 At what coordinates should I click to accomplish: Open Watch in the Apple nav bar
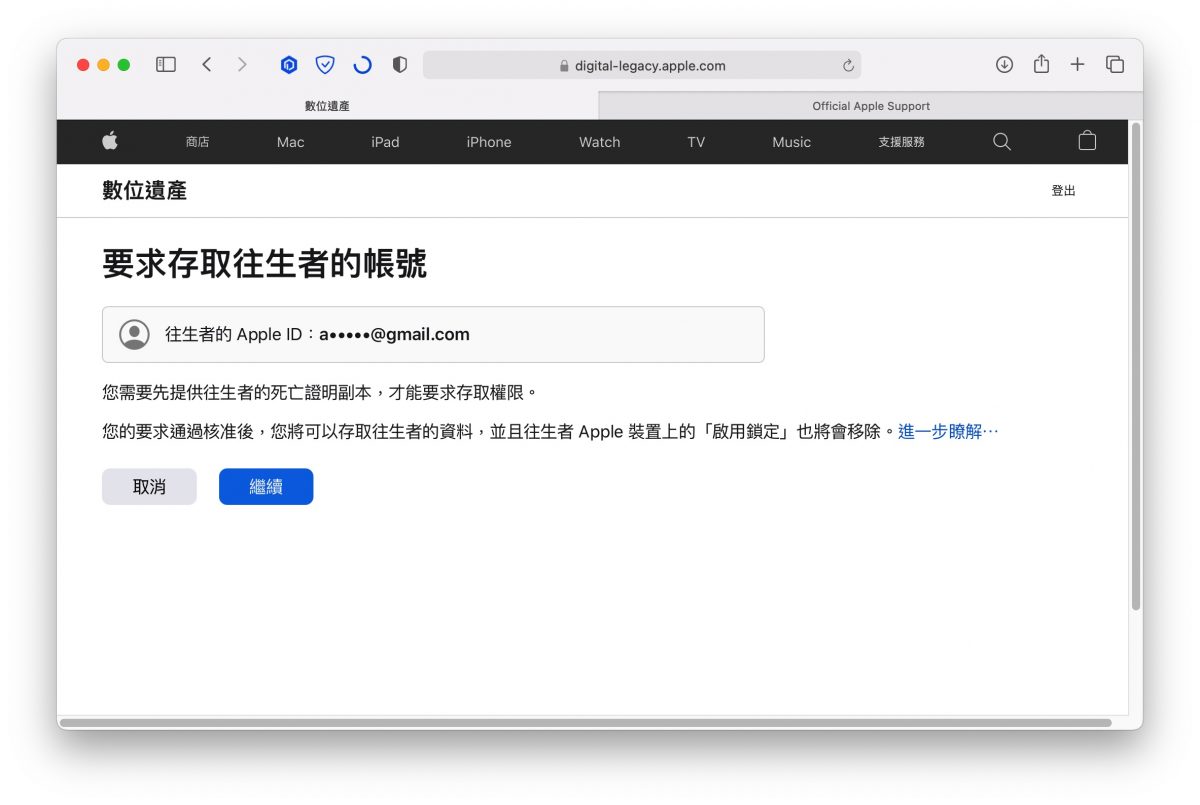(x=600, y=142)
